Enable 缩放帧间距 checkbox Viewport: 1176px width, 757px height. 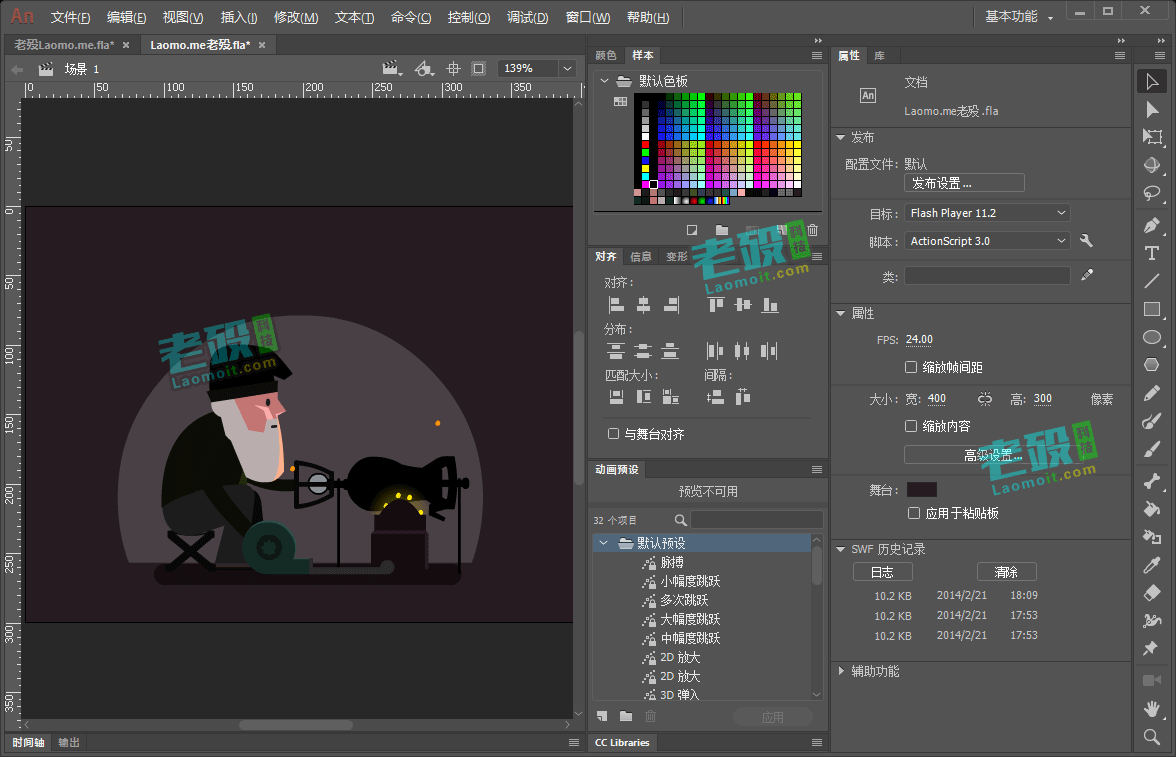coord(911,367)
